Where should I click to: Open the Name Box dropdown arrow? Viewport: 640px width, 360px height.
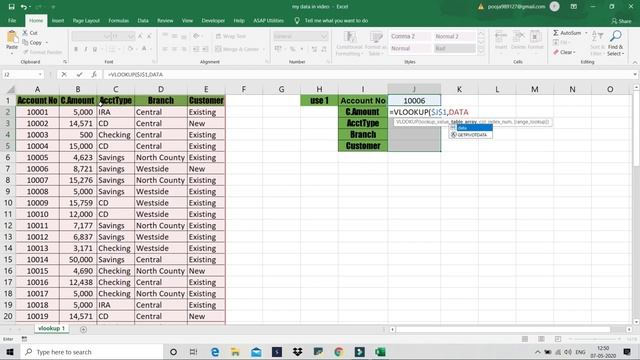point(40,74)
